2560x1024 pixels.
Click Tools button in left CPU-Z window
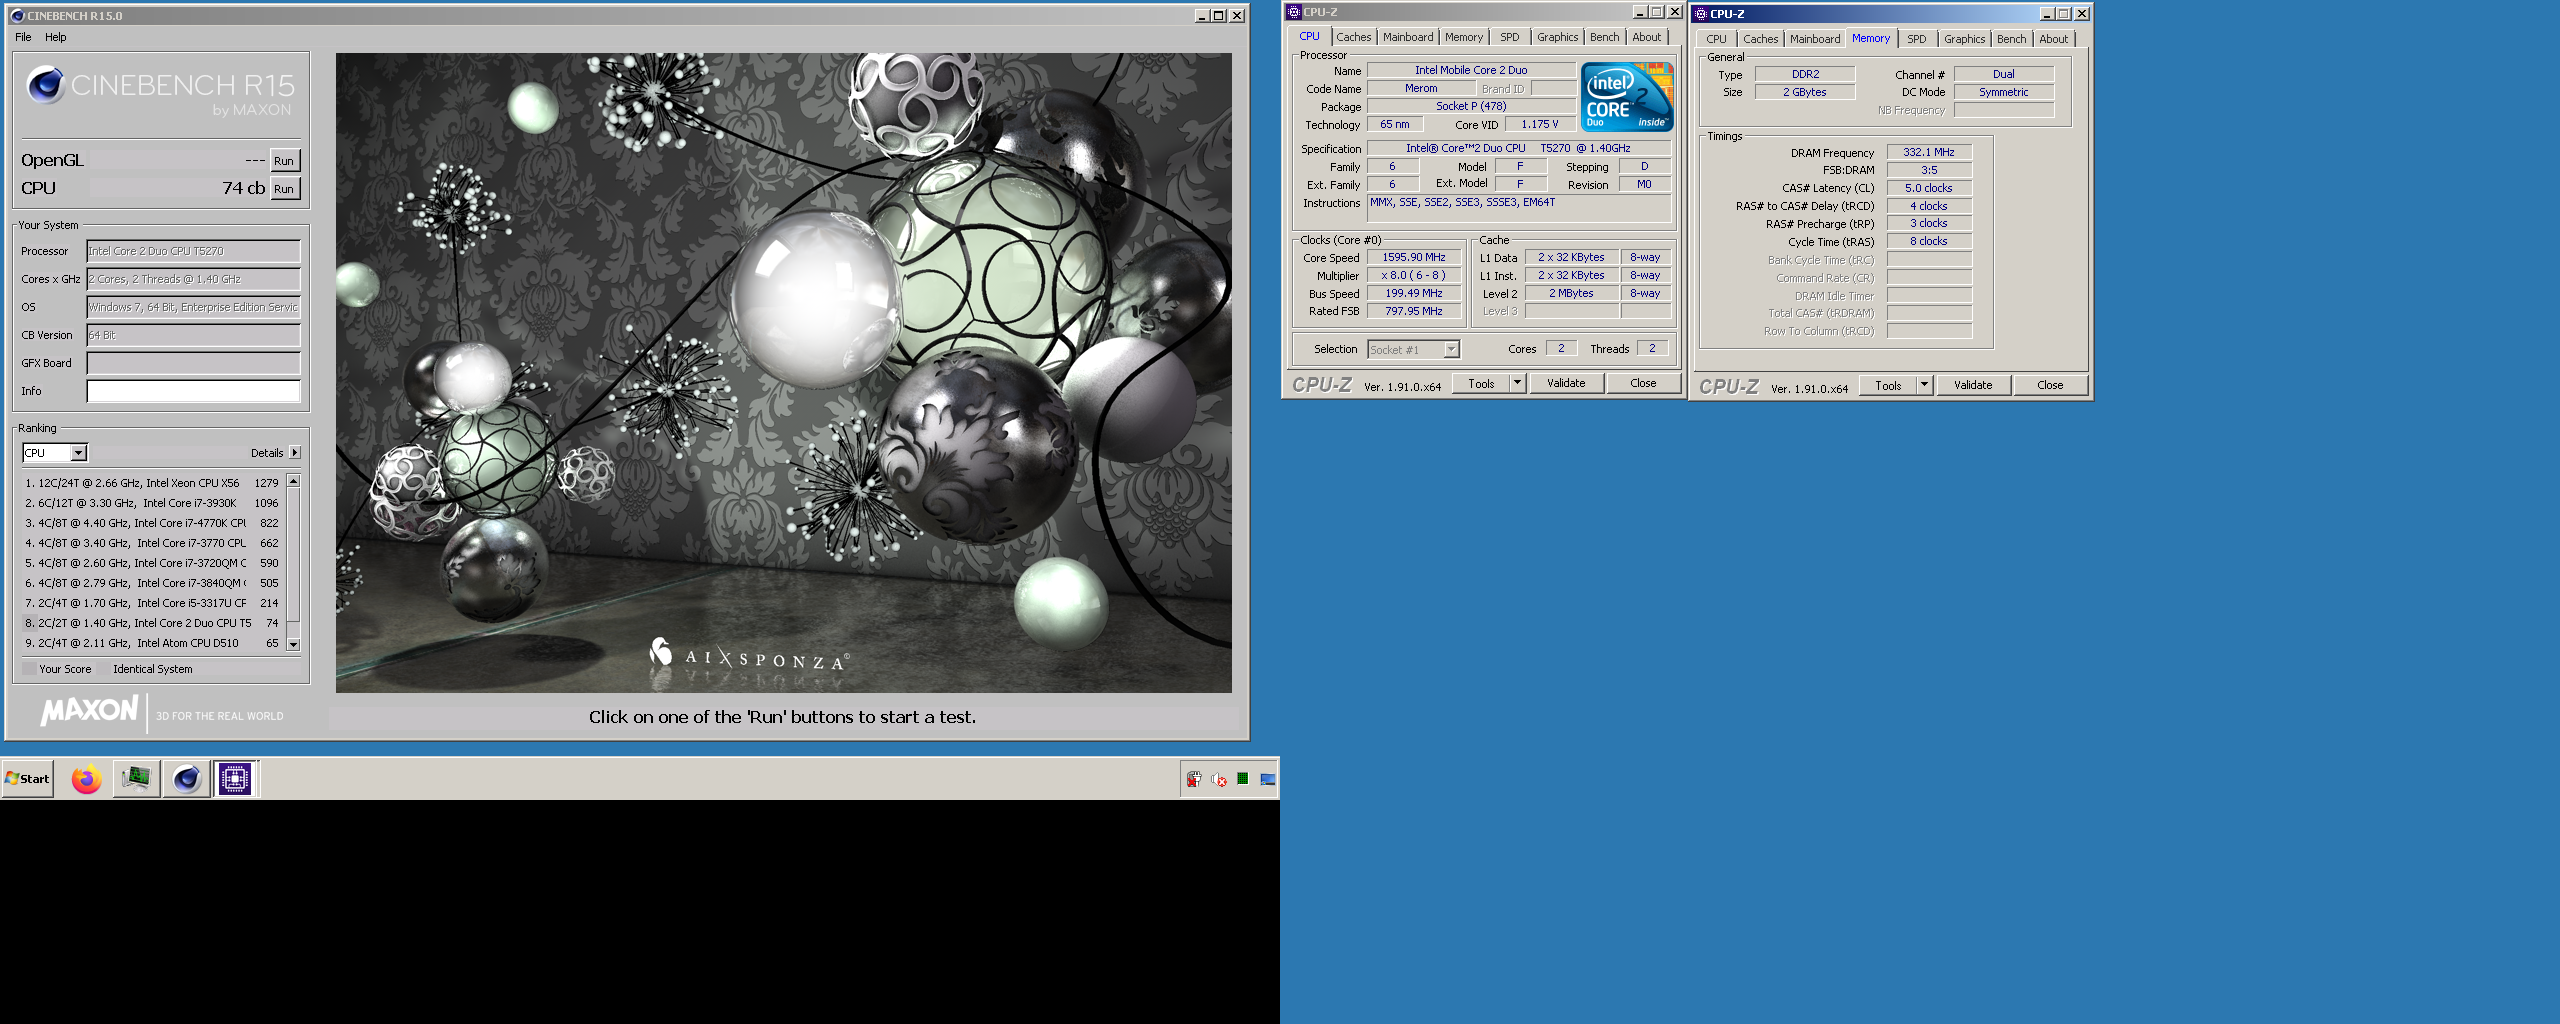1481,384
